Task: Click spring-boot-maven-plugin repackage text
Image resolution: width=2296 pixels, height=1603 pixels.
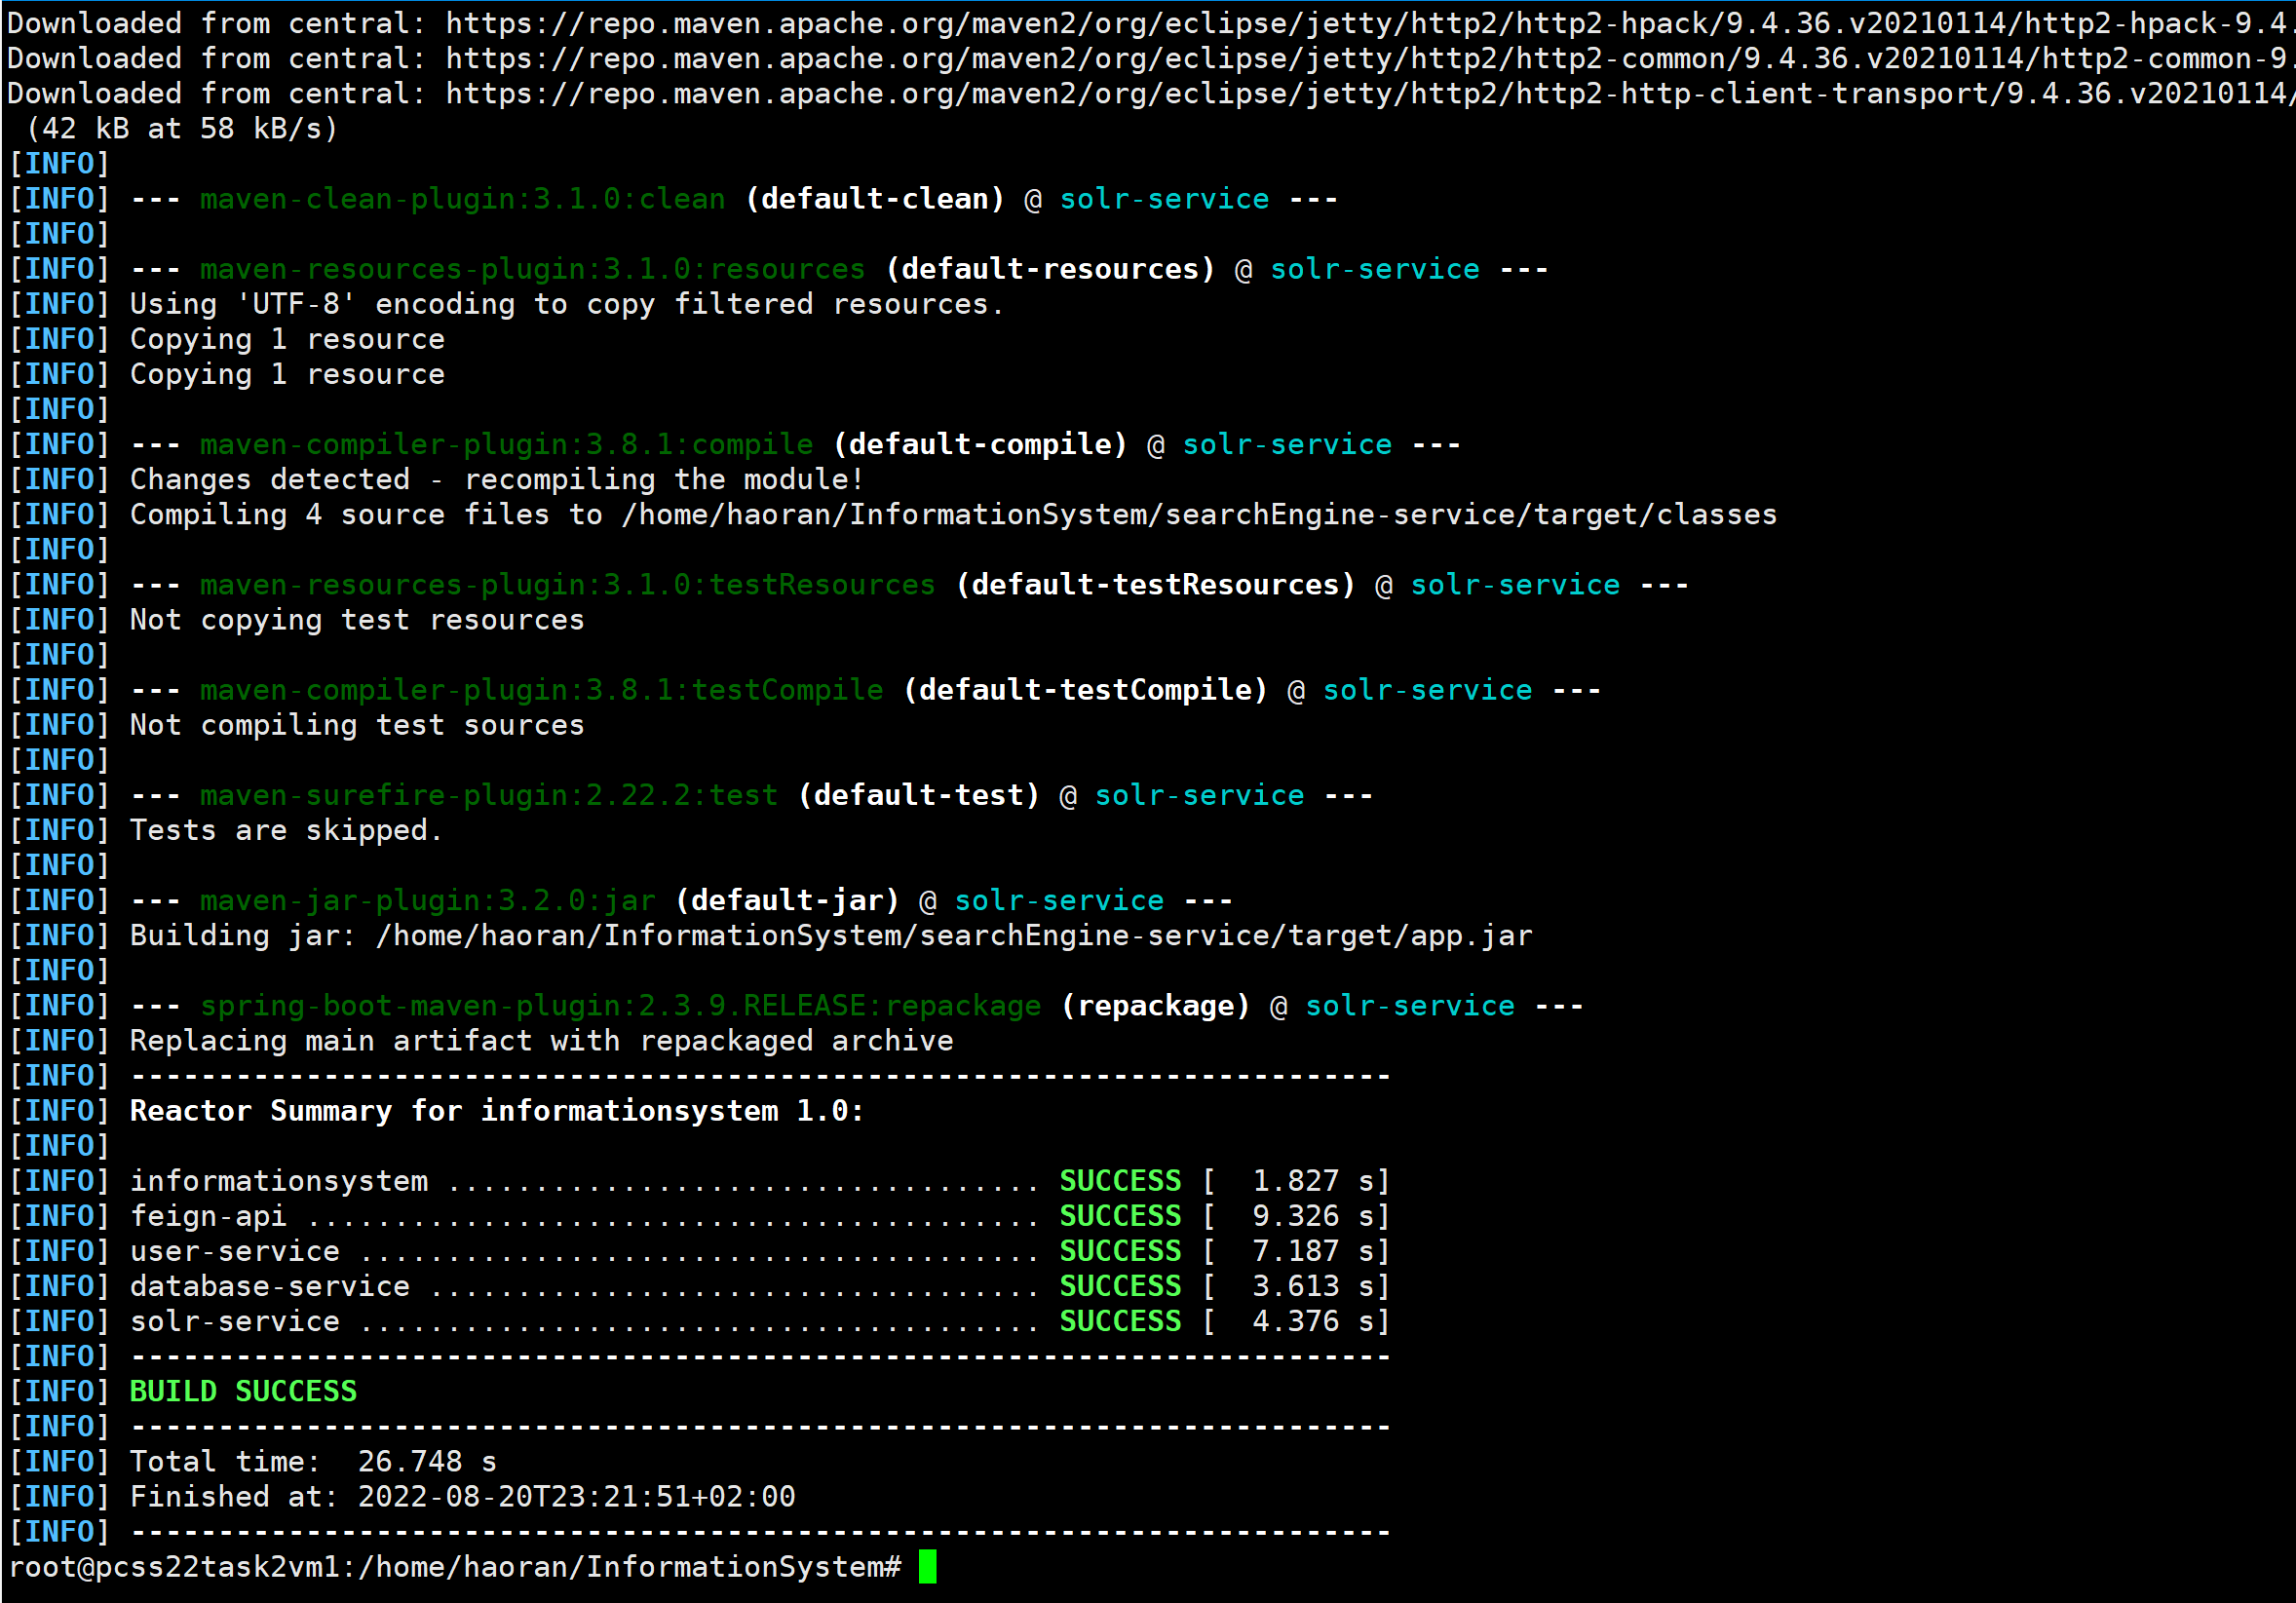Action: (x=620, y=1005)
